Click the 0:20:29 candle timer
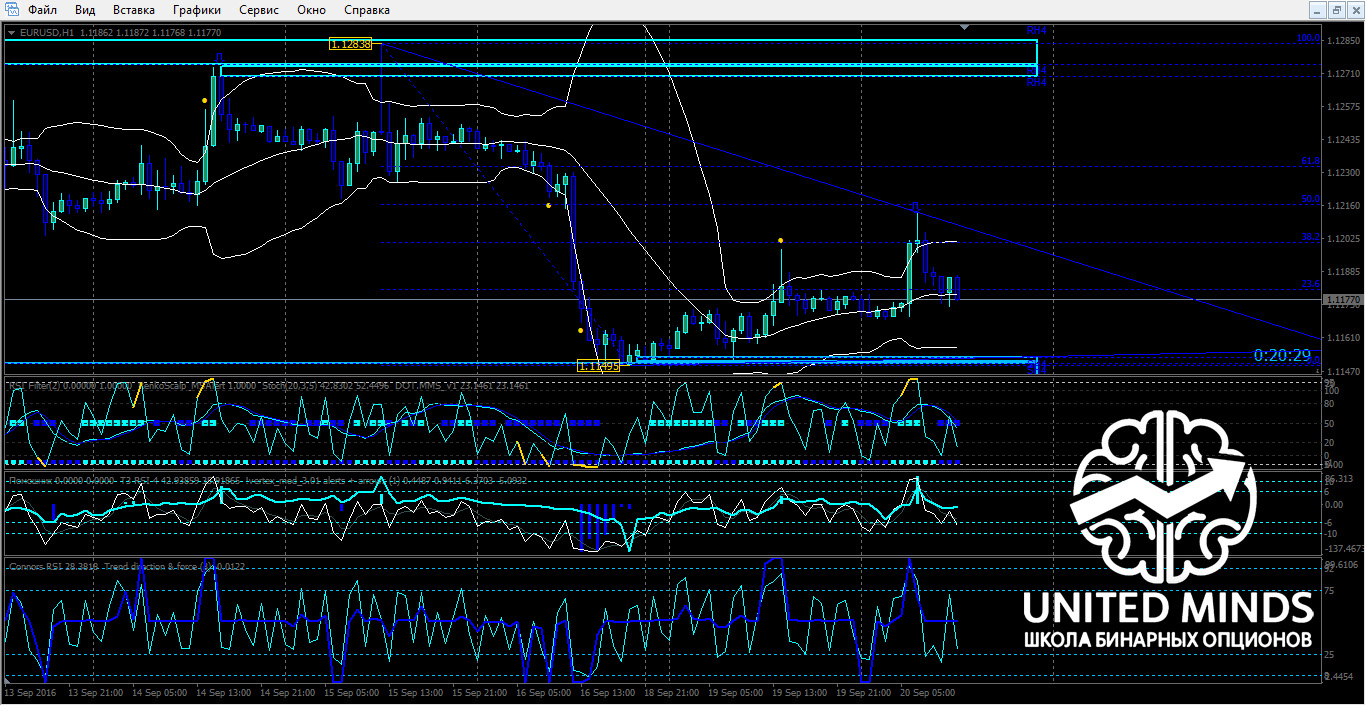 coord(1282,355)
